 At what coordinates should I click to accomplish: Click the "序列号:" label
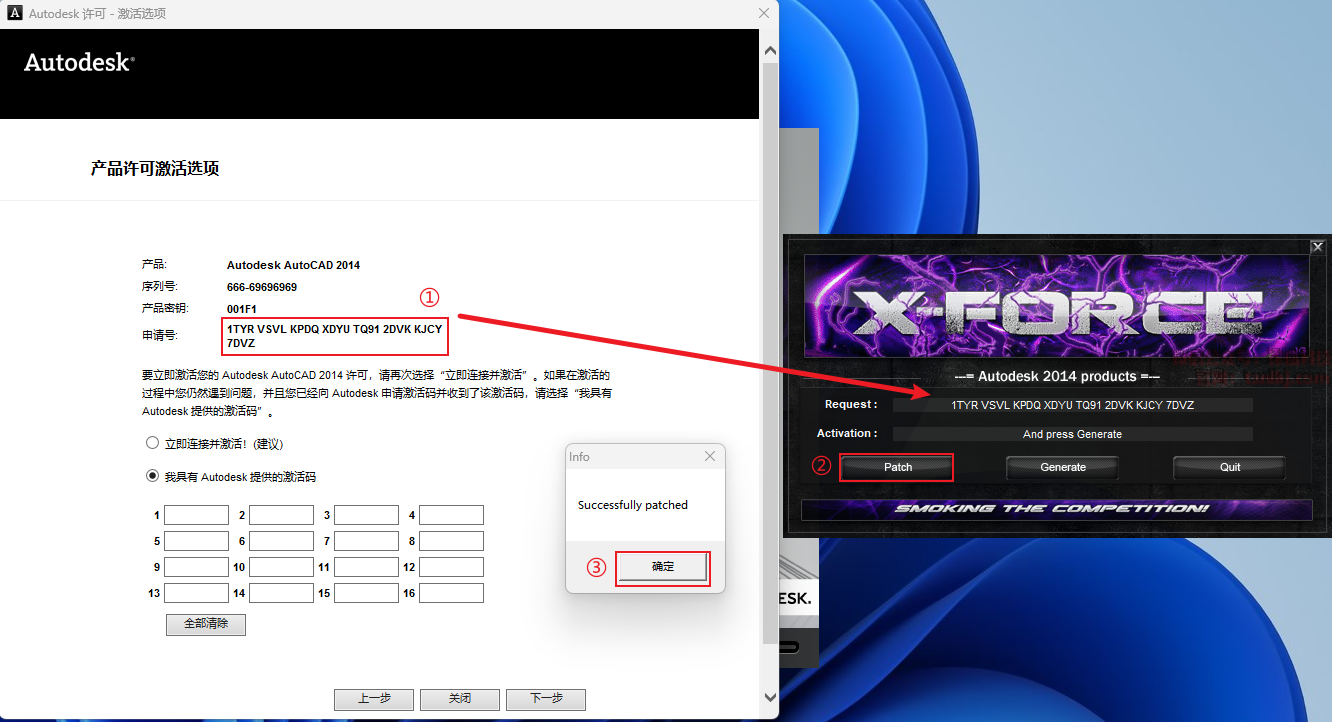[x=160, y=286]
